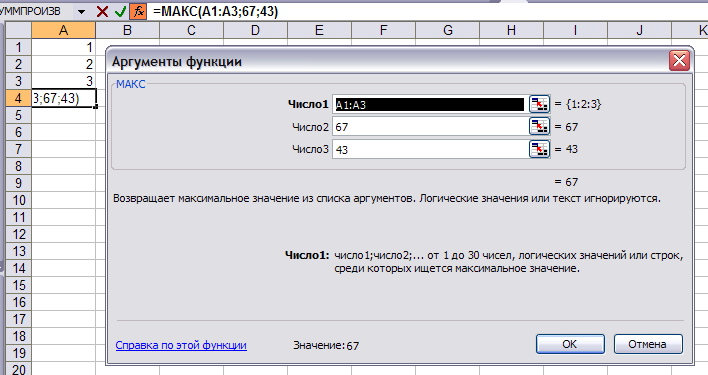Open the name box function dropdown
This screenshot has width=708, height=375.
(81, 12)
